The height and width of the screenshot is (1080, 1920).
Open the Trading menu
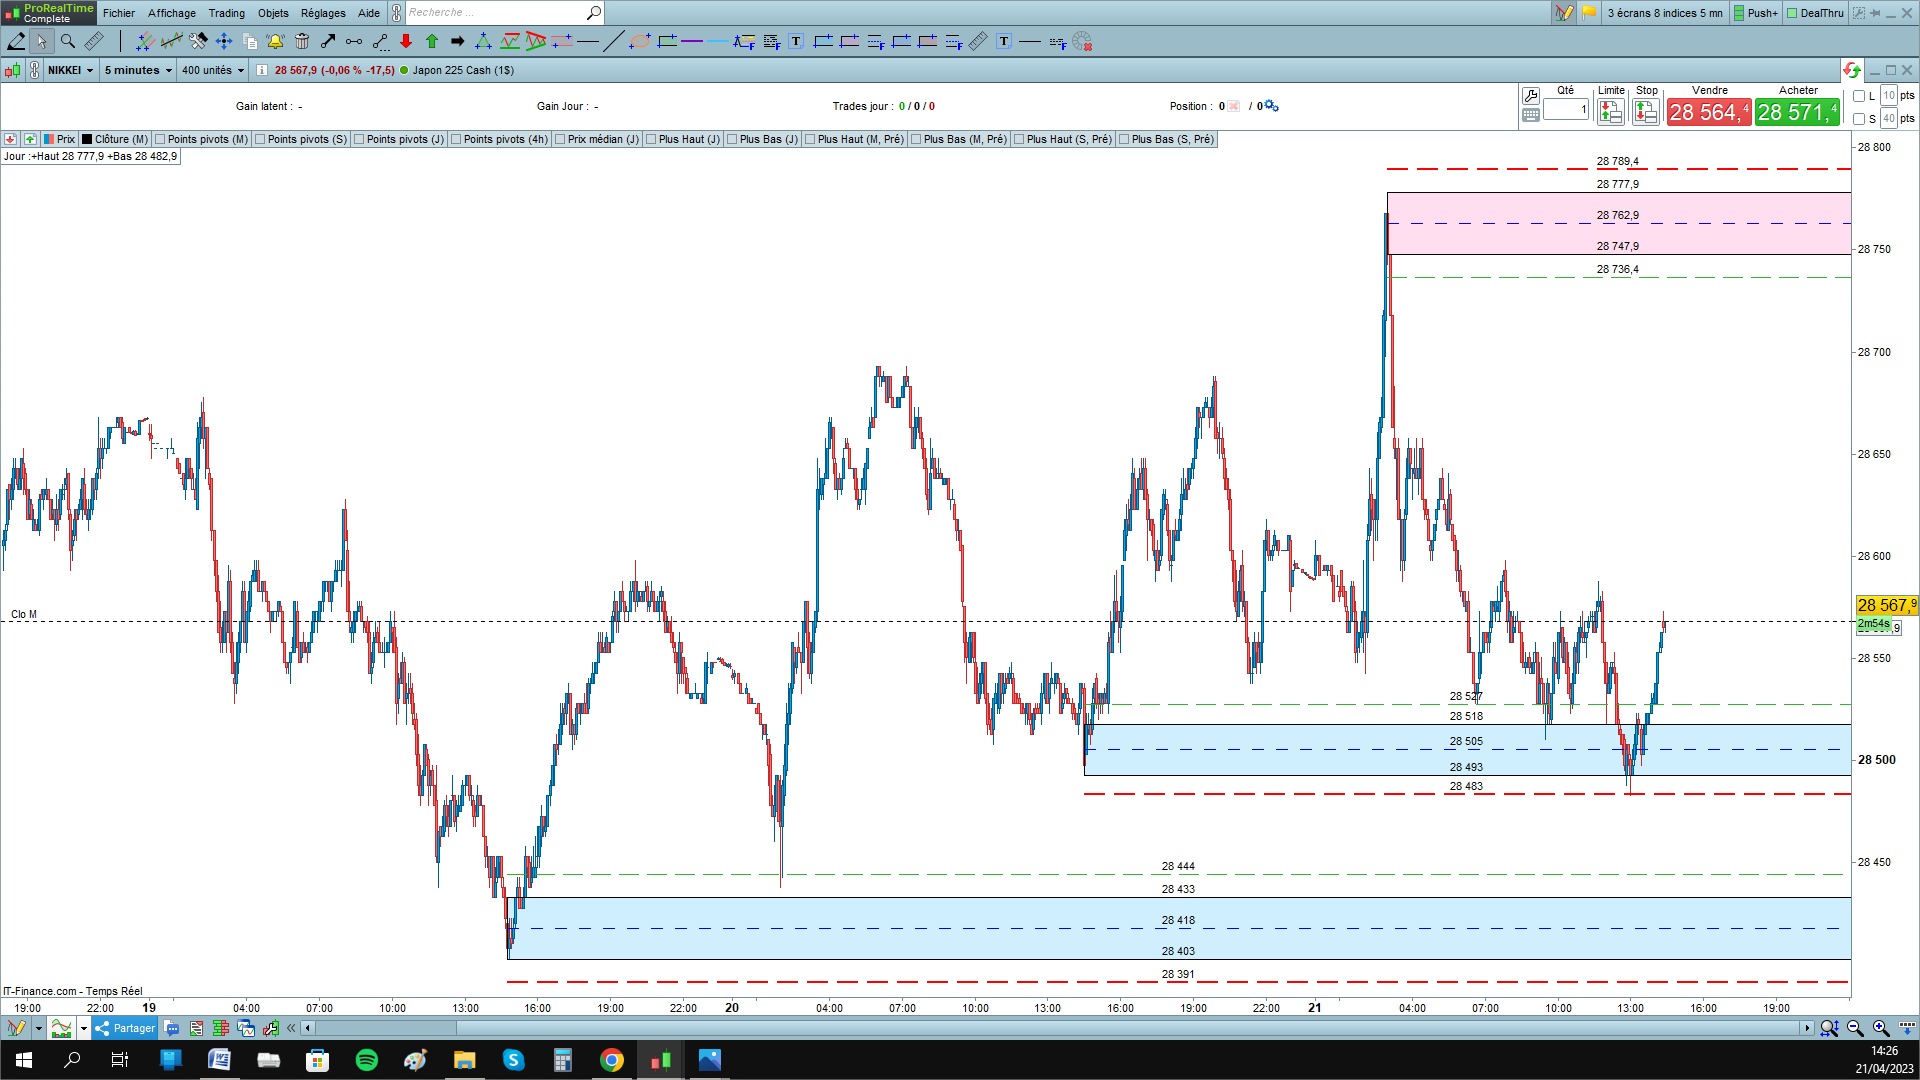(226, 13)
